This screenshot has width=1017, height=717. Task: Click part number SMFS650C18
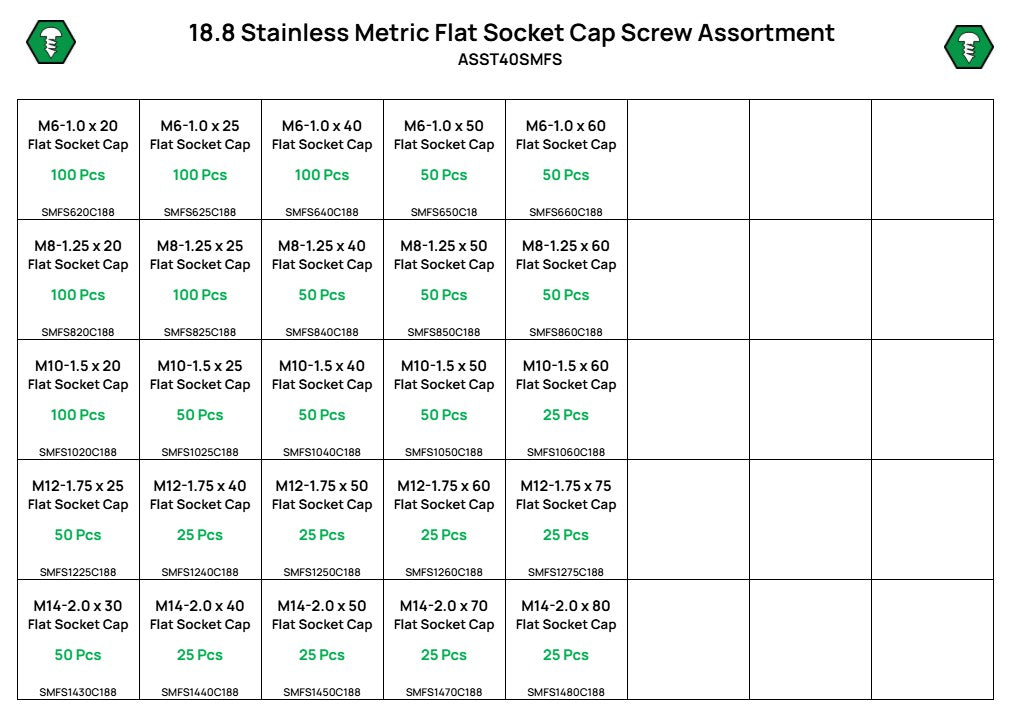(x=444, y=212)
